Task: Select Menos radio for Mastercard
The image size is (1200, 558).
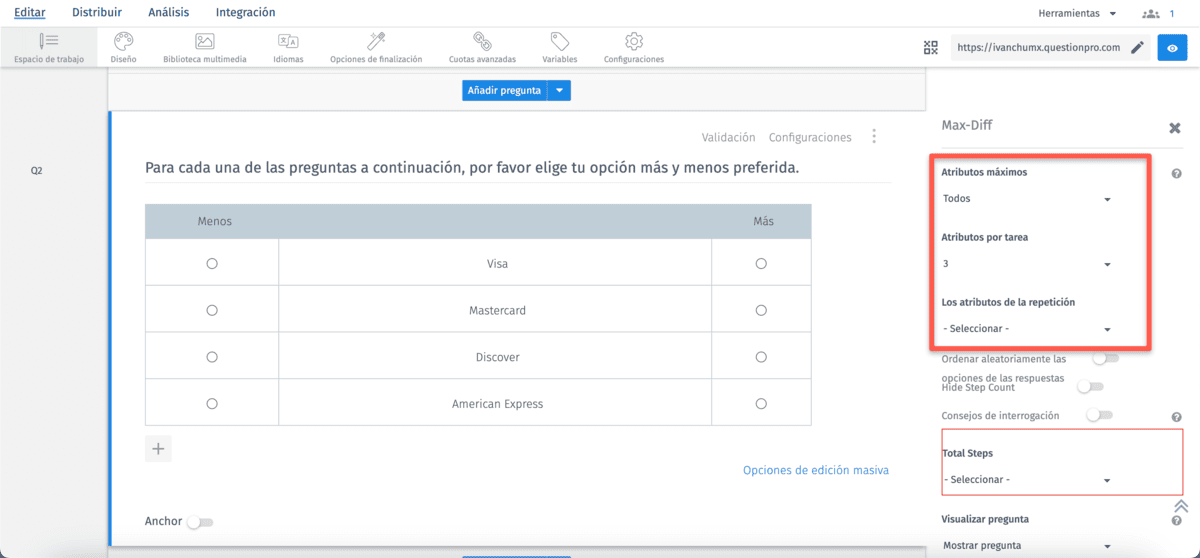Action: click(x=212, y=310)
